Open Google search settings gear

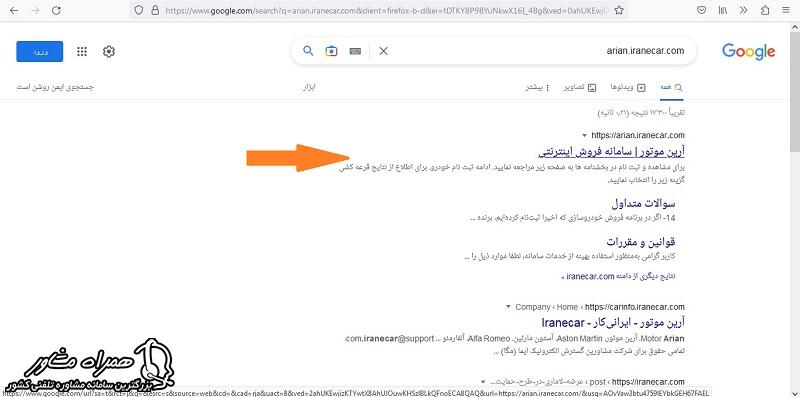click(x=109, y=52)
